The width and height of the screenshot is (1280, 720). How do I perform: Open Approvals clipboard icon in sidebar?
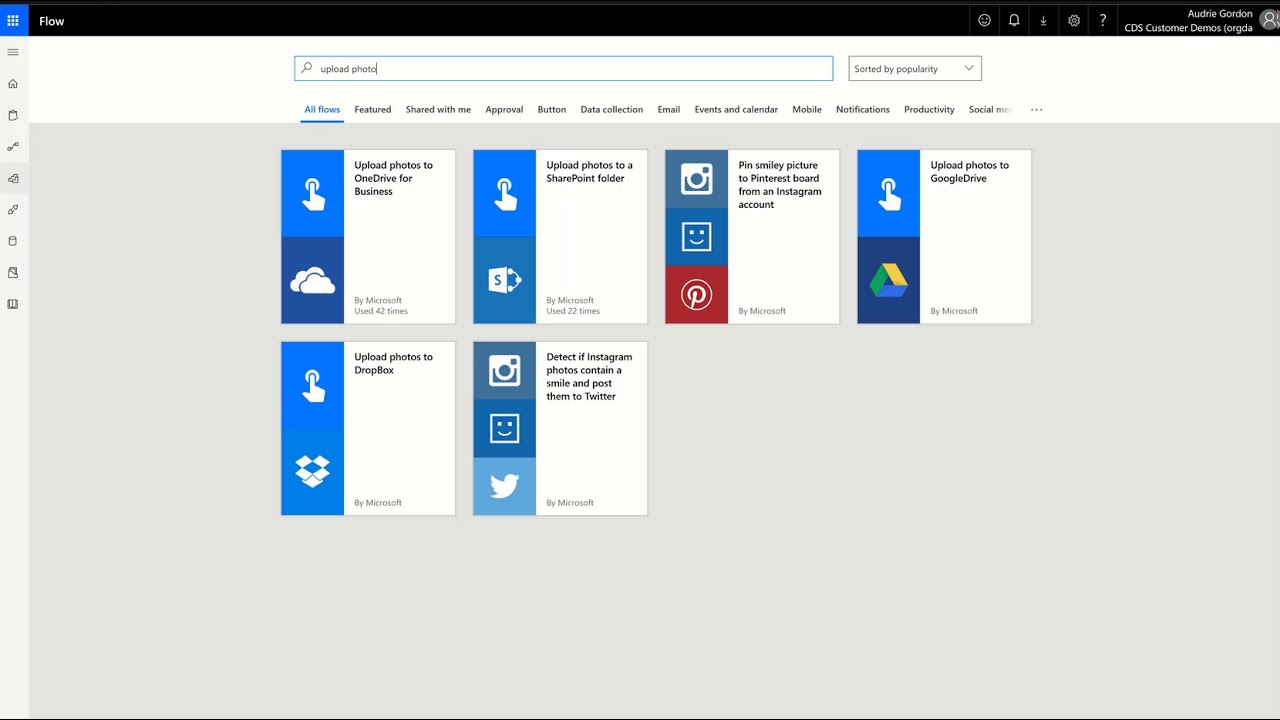[13, 115]
